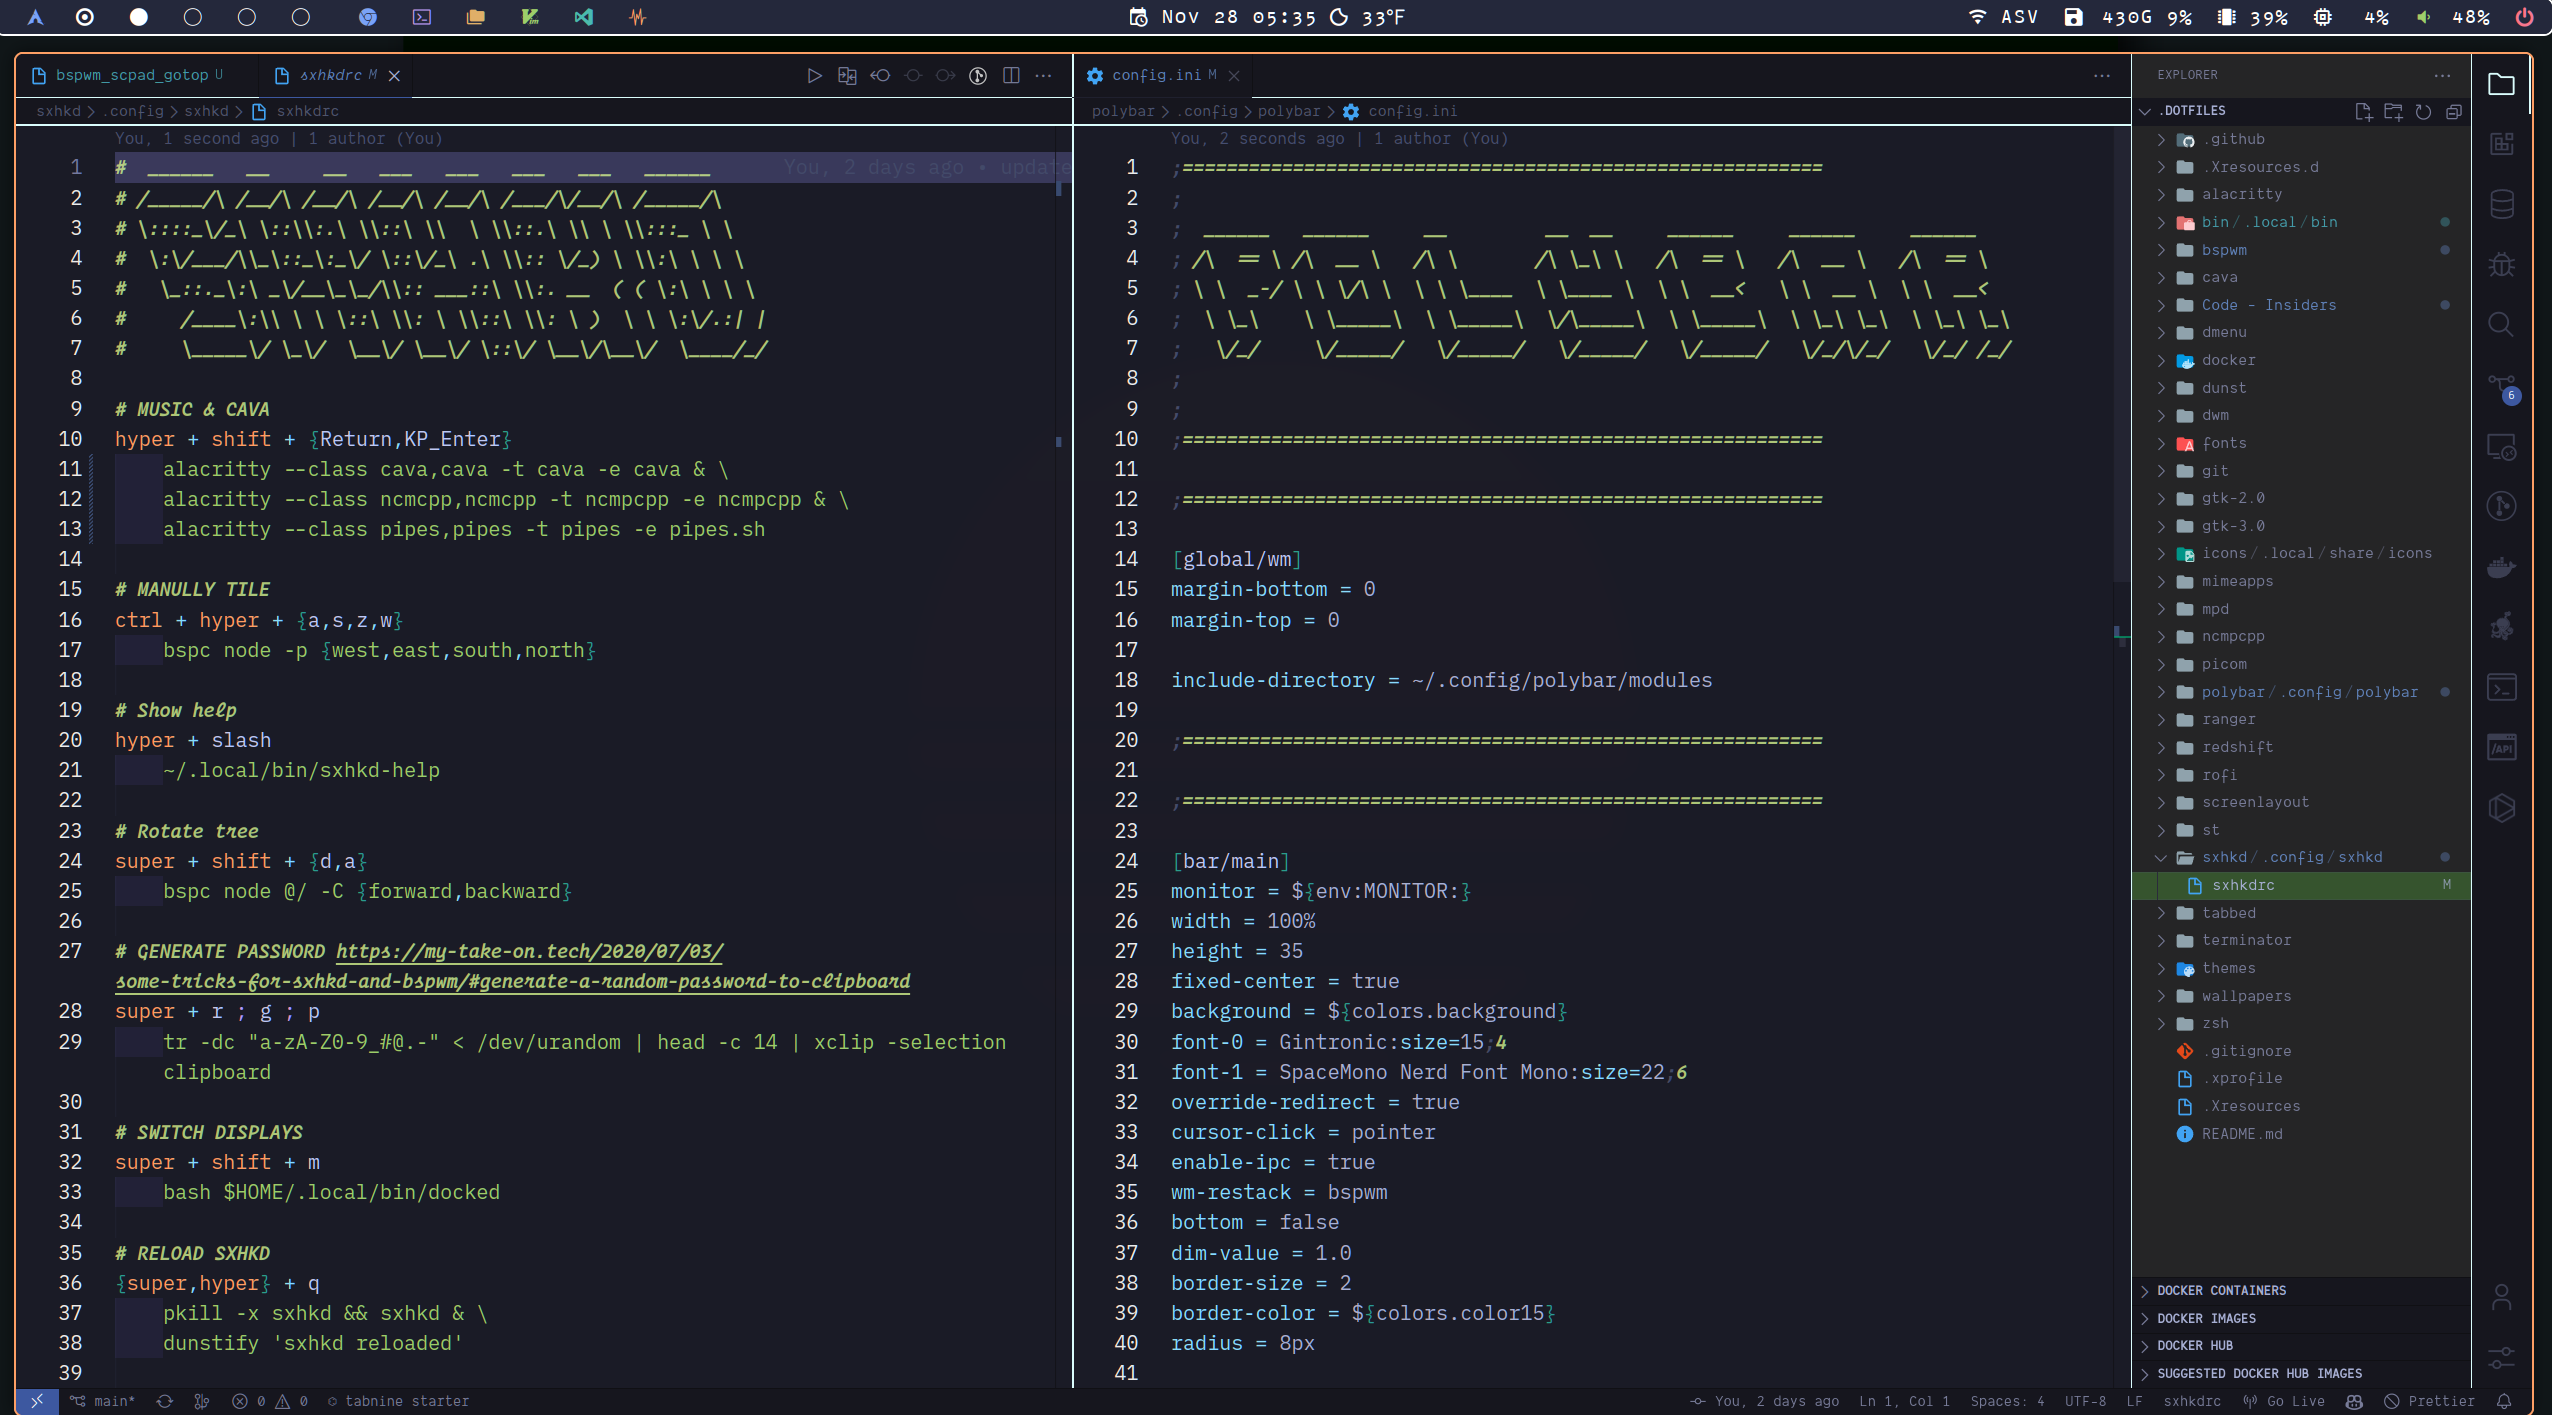This screenshot has height=1415, width=2552.
Task: Open the Run and Debug bug icon
Action: pyautogui.click(x=2501, y=265)
